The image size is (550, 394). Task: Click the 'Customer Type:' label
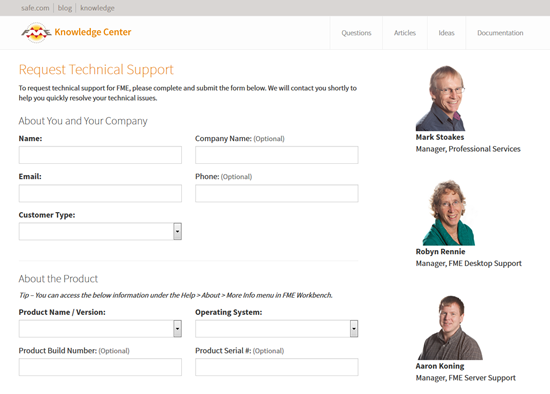pyautogui.click(x=47, y=215)
